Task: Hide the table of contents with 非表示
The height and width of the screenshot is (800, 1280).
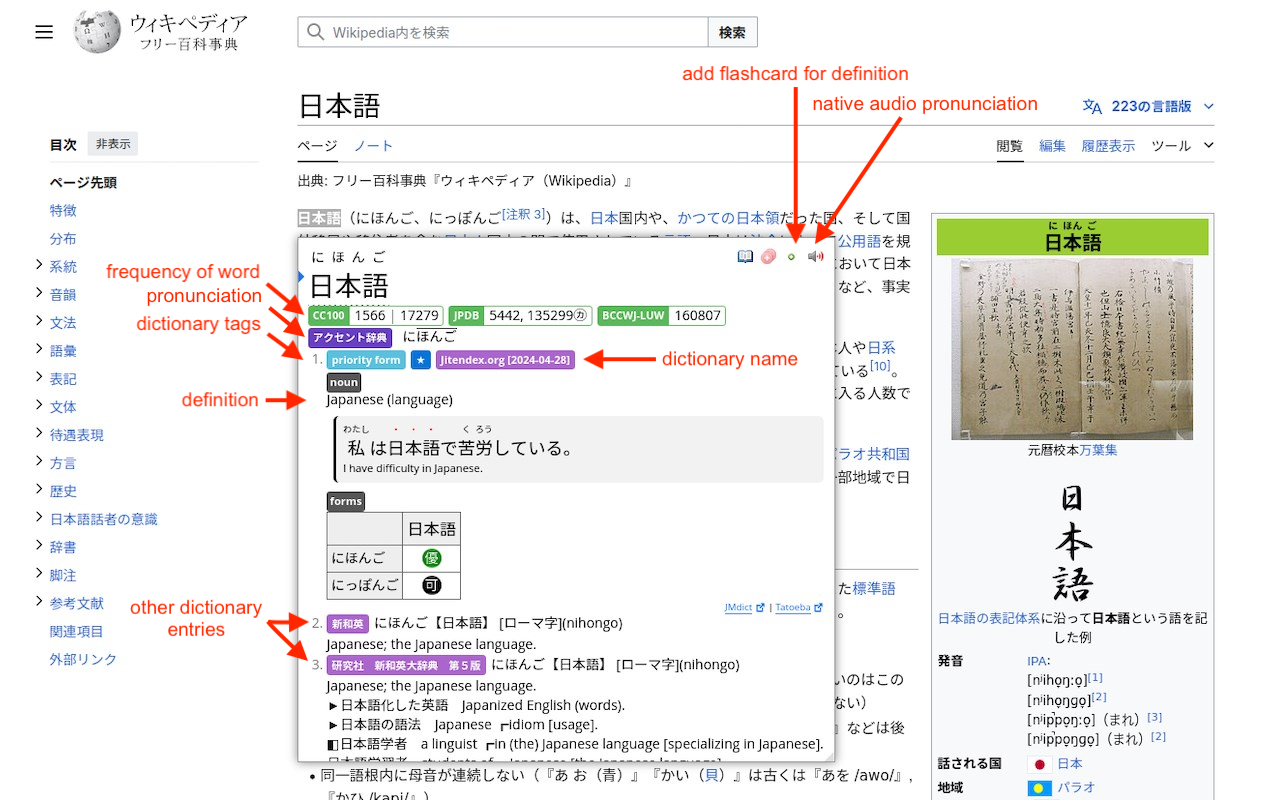Action: click(112, 143)
